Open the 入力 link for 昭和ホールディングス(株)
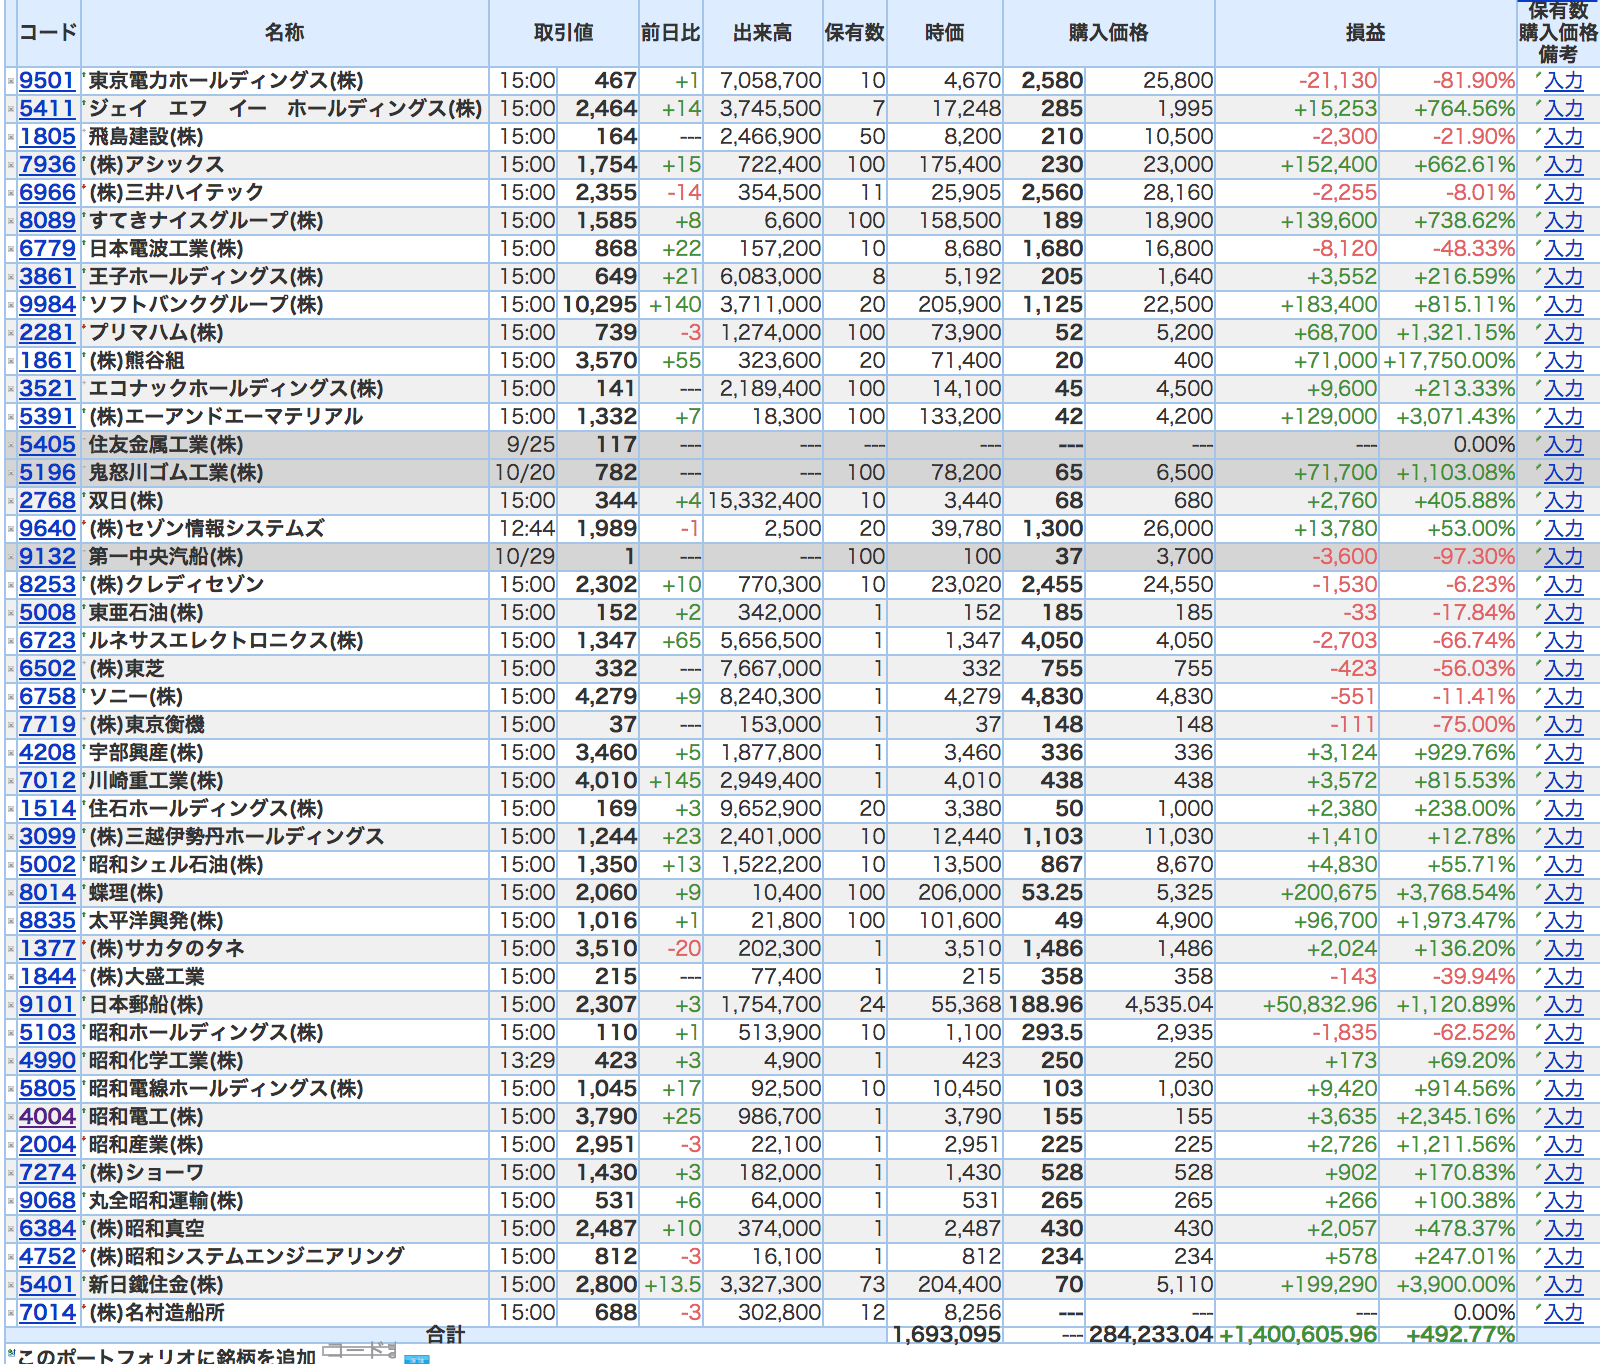Image resolution: width=1600 pixels, height=1364 pixels. tap(1564, 1033)
